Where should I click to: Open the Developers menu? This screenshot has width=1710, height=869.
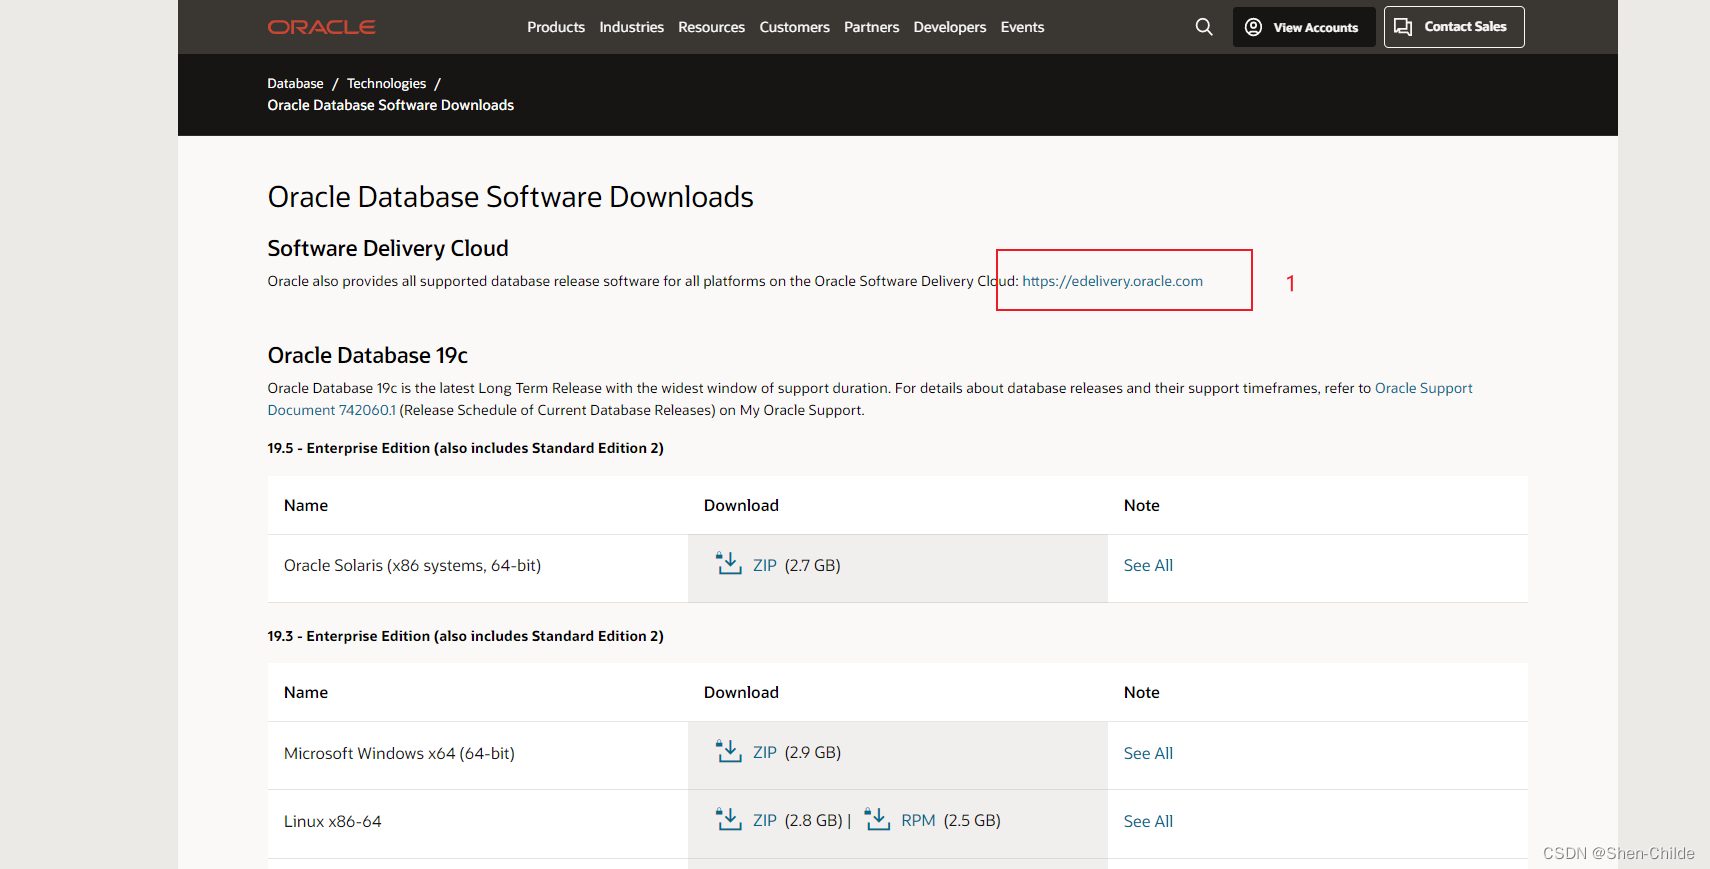pyautogui.click(x=949, y=27)
